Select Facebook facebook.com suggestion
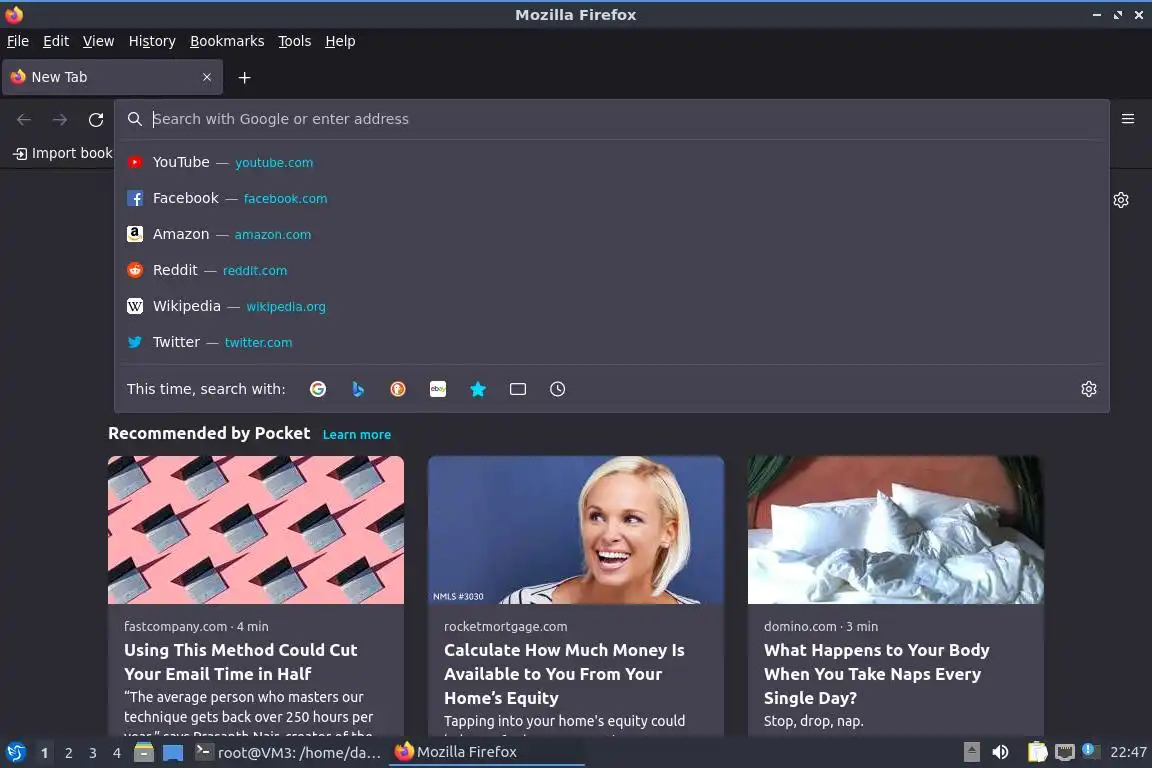The height and width of the screenshot is (768, 1152). [x=612, y=198]
